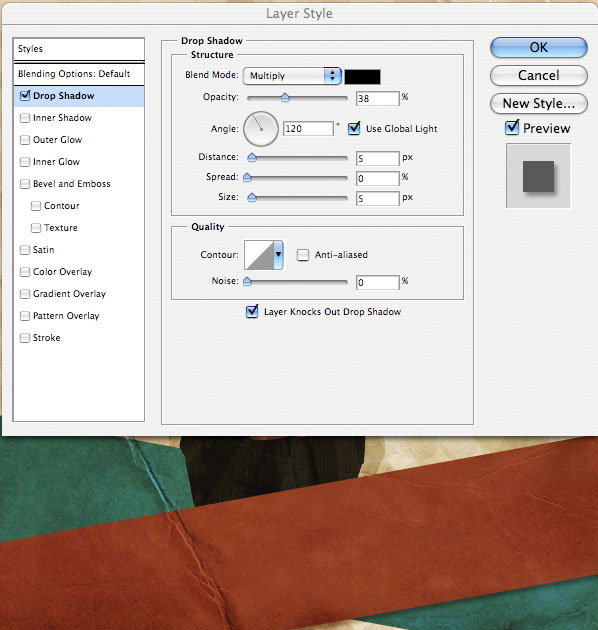This screenshot has width=598, height=630.
Task: Click the Contour curve thumbnail
Action: pos(259,255)
